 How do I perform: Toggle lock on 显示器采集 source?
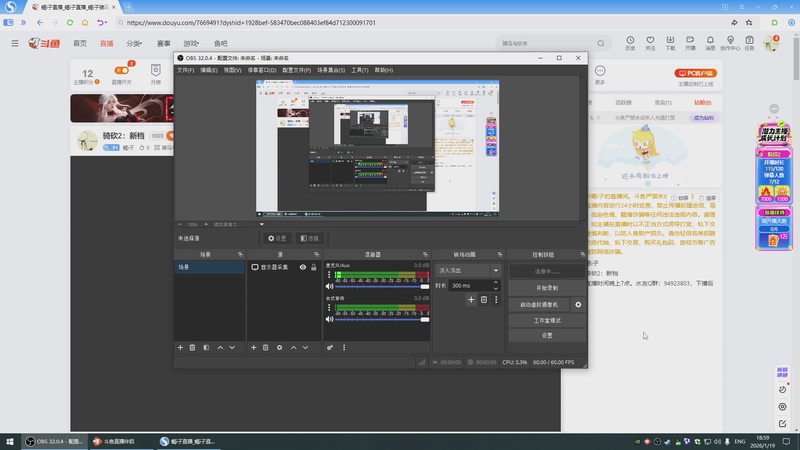tap(314, 268)
